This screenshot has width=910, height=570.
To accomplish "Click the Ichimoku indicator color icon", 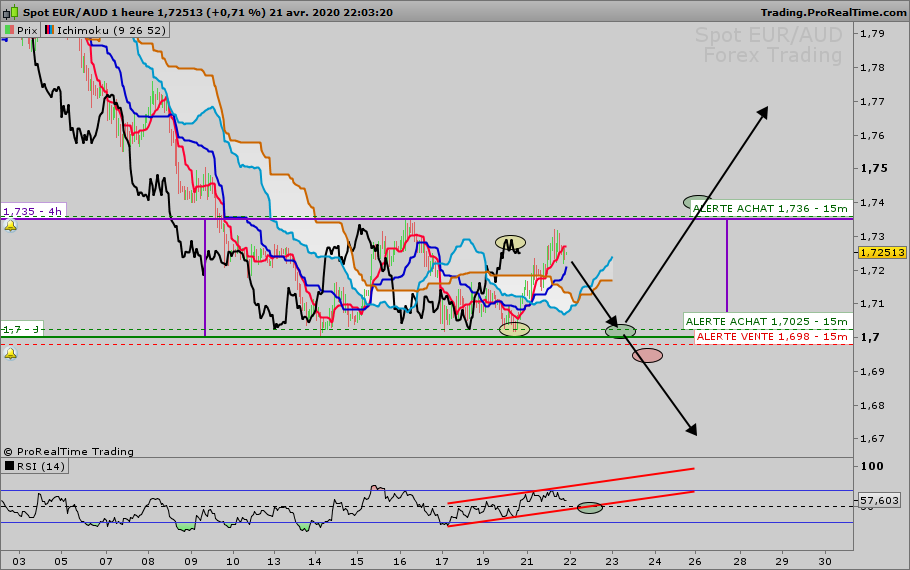I will [49, 31].
